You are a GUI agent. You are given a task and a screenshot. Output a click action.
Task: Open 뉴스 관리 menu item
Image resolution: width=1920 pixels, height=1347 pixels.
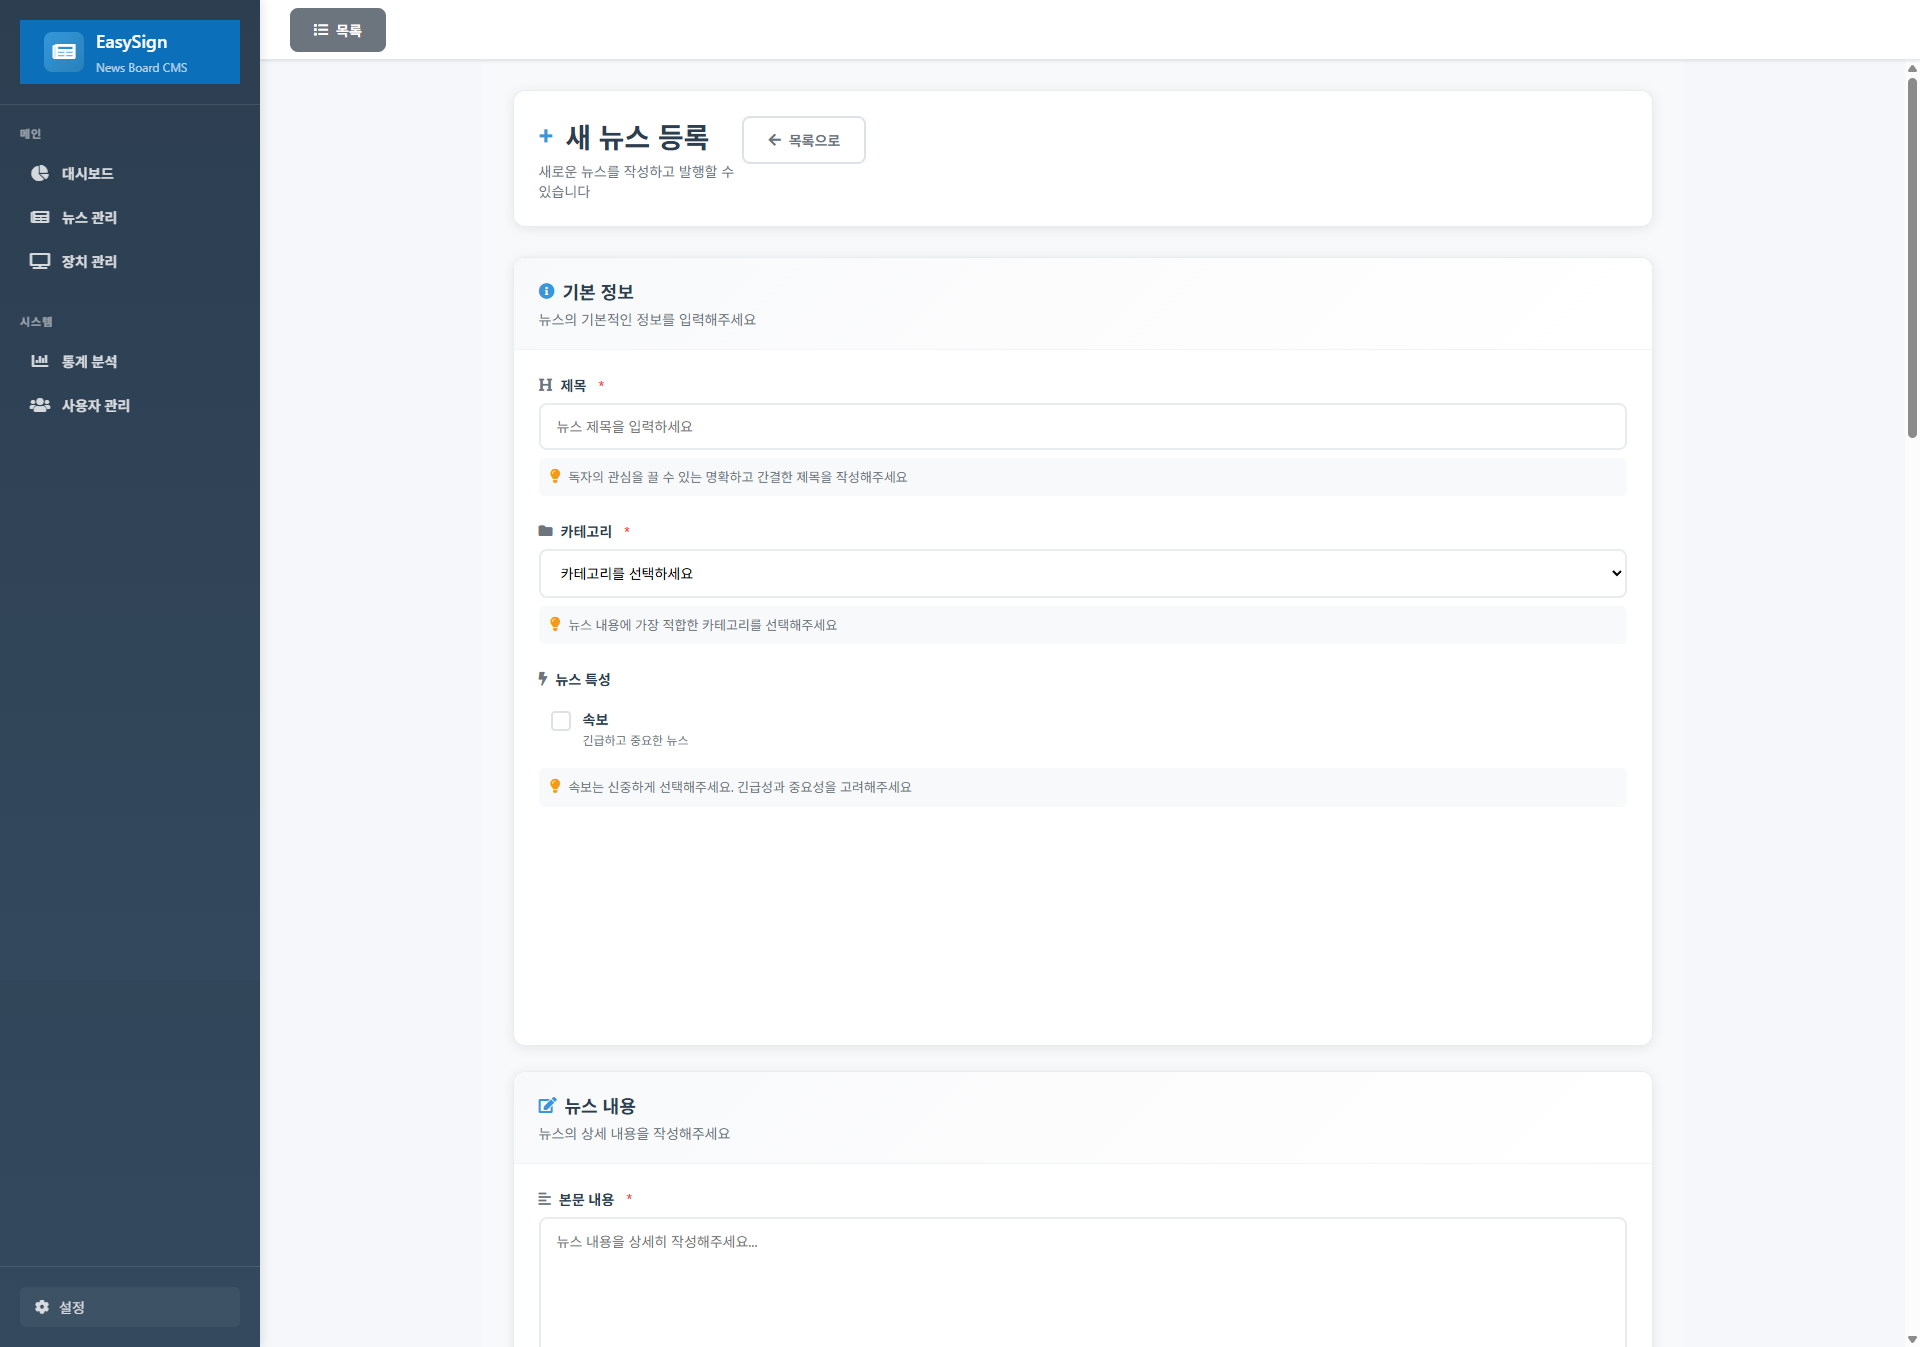pos(90,217)
